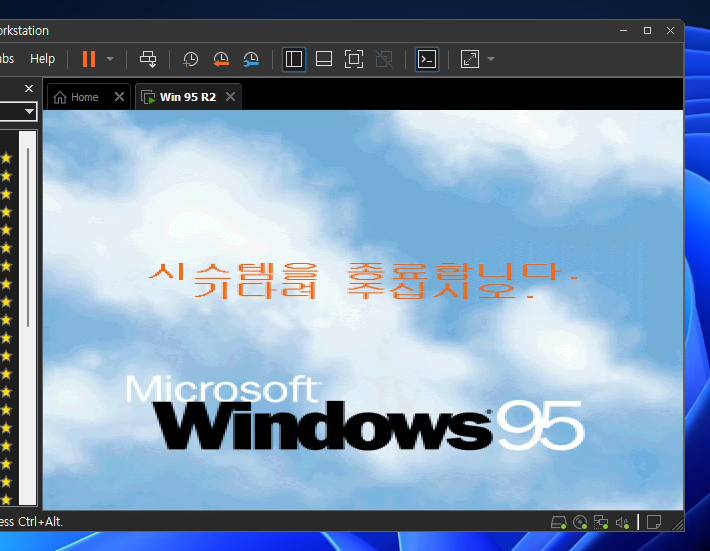The width and height of the screenshot is (710, 551).
Task: Expand the stretch mode dropdown arrow
Action: coord(491,59)
